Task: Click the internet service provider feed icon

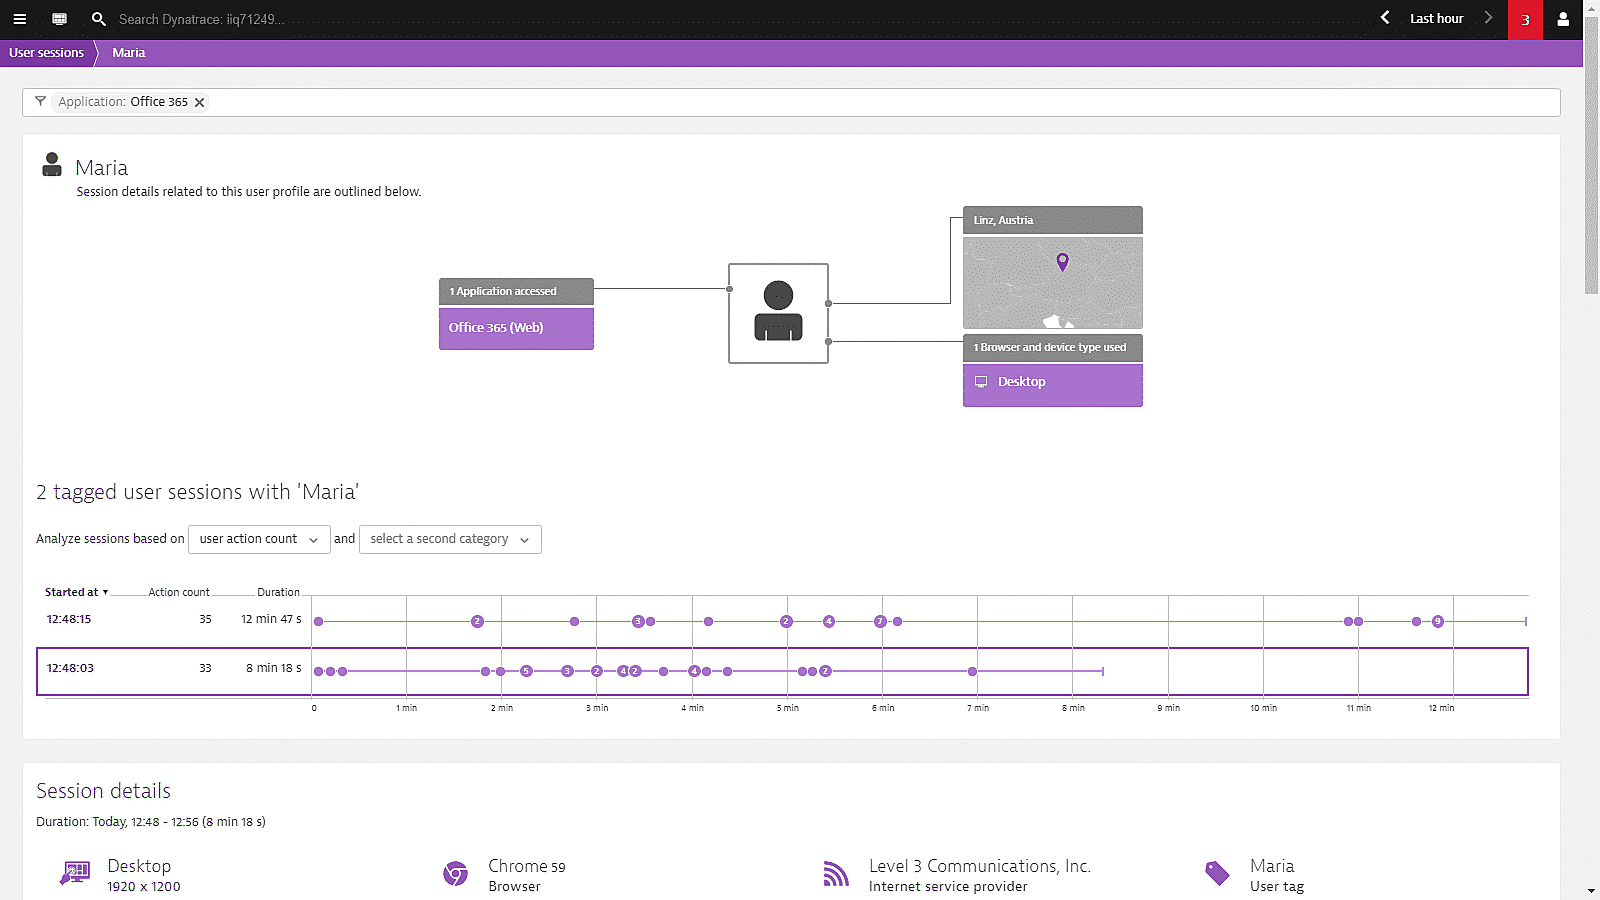Action: tap(836, 874)
